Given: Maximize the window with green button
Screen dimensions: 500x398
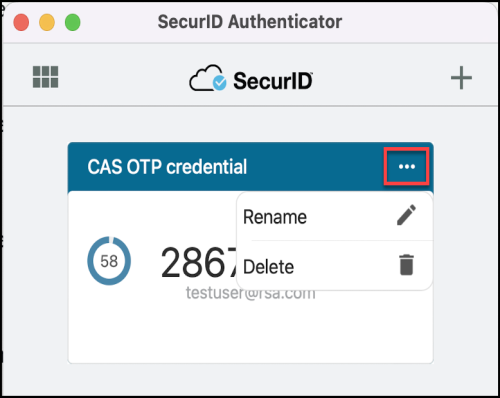Looking at the screenshot, I should 73,22.
